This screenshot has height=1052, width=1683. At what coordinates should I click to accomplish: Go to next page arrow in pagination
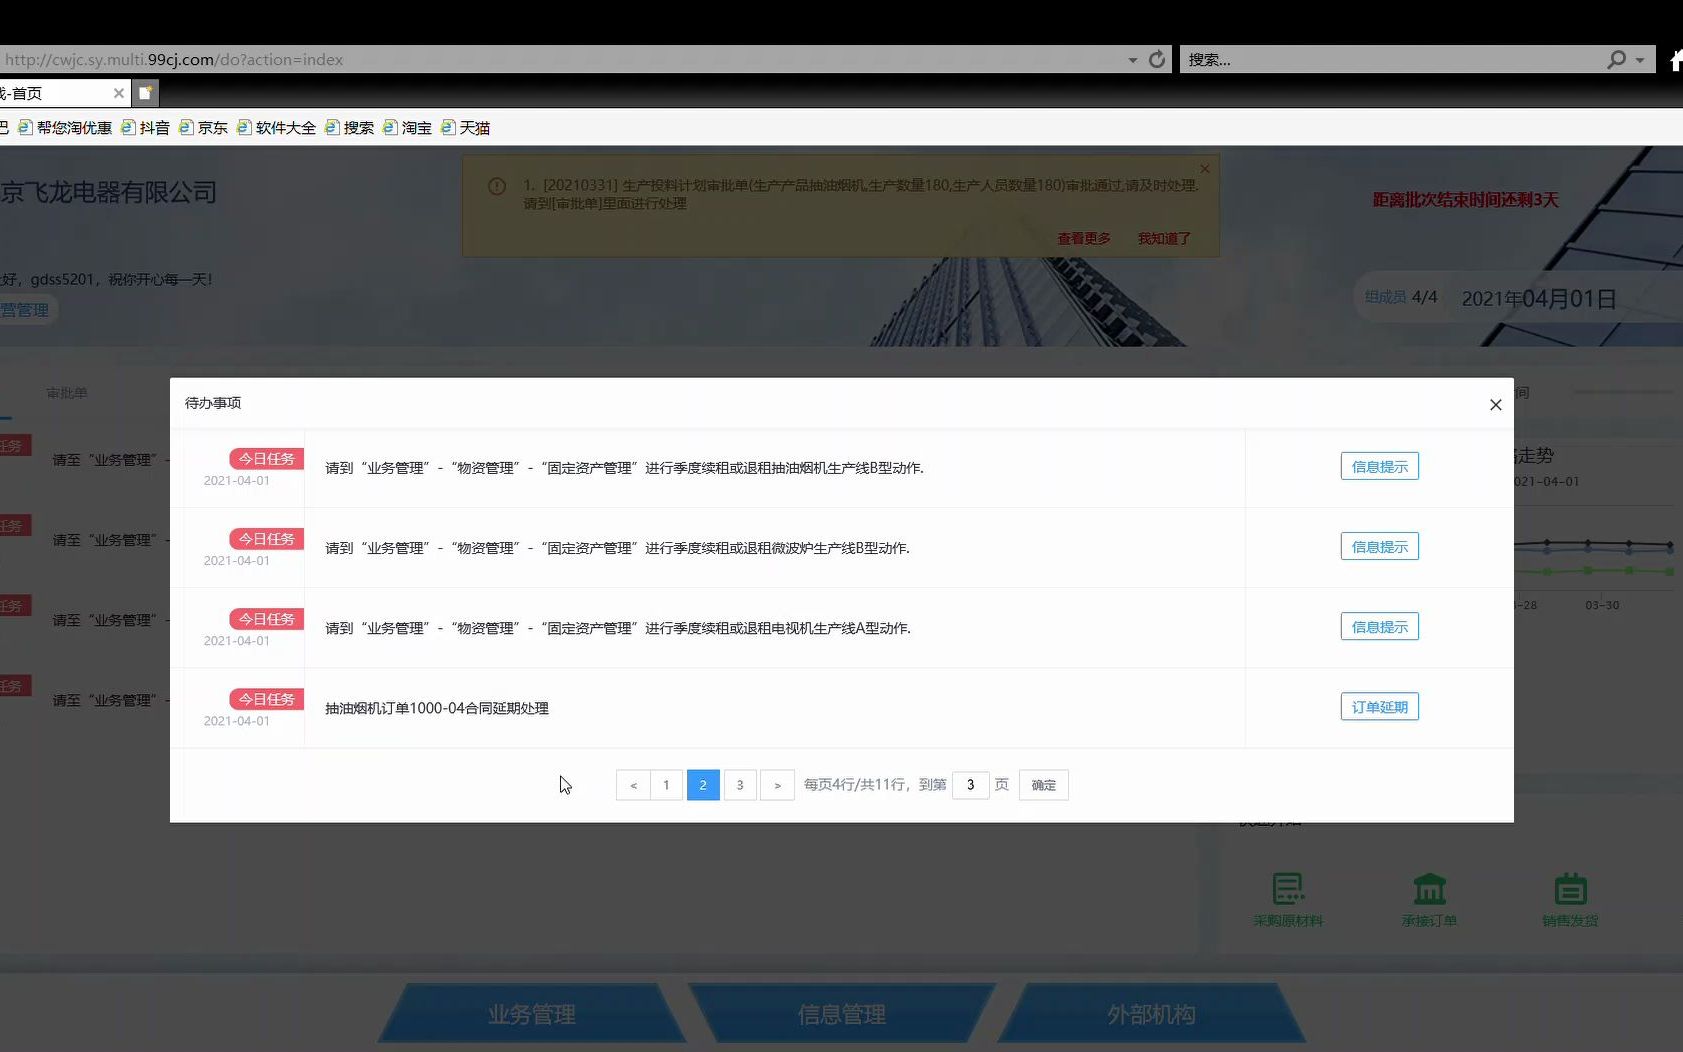point(777,785)
